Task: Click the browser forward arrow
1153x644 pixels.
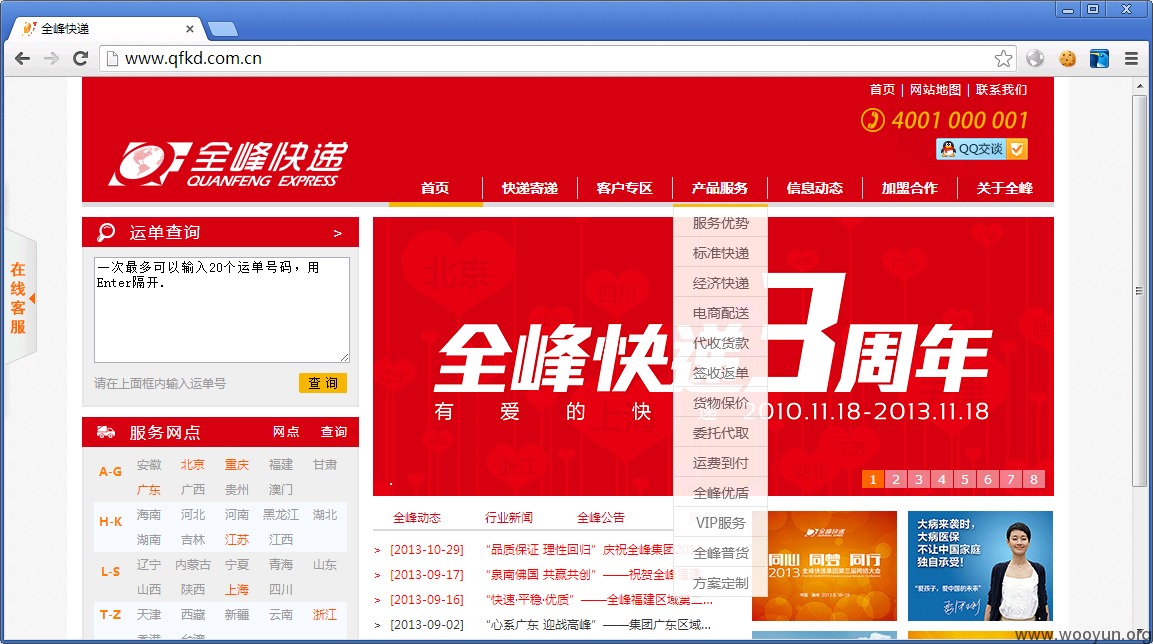Action: (x=51, y=58)
